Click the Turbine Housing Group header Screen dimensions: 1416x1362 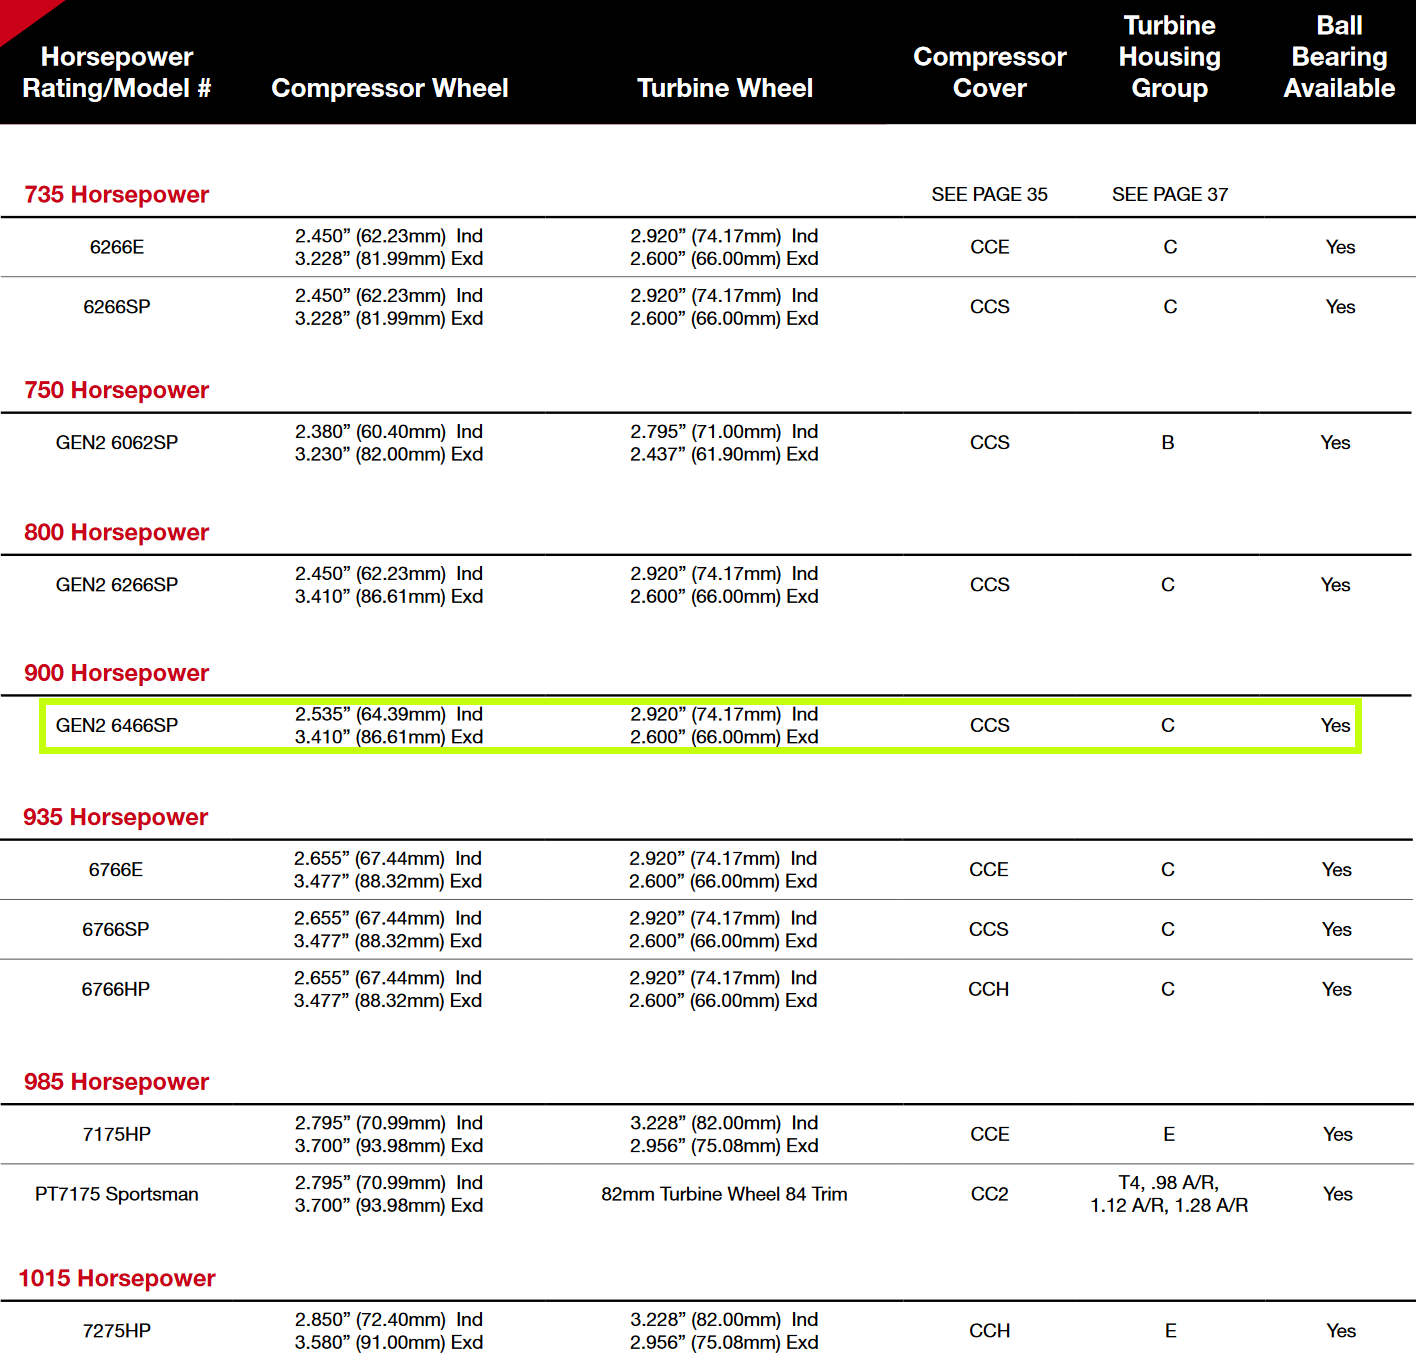pos(1169,57)
